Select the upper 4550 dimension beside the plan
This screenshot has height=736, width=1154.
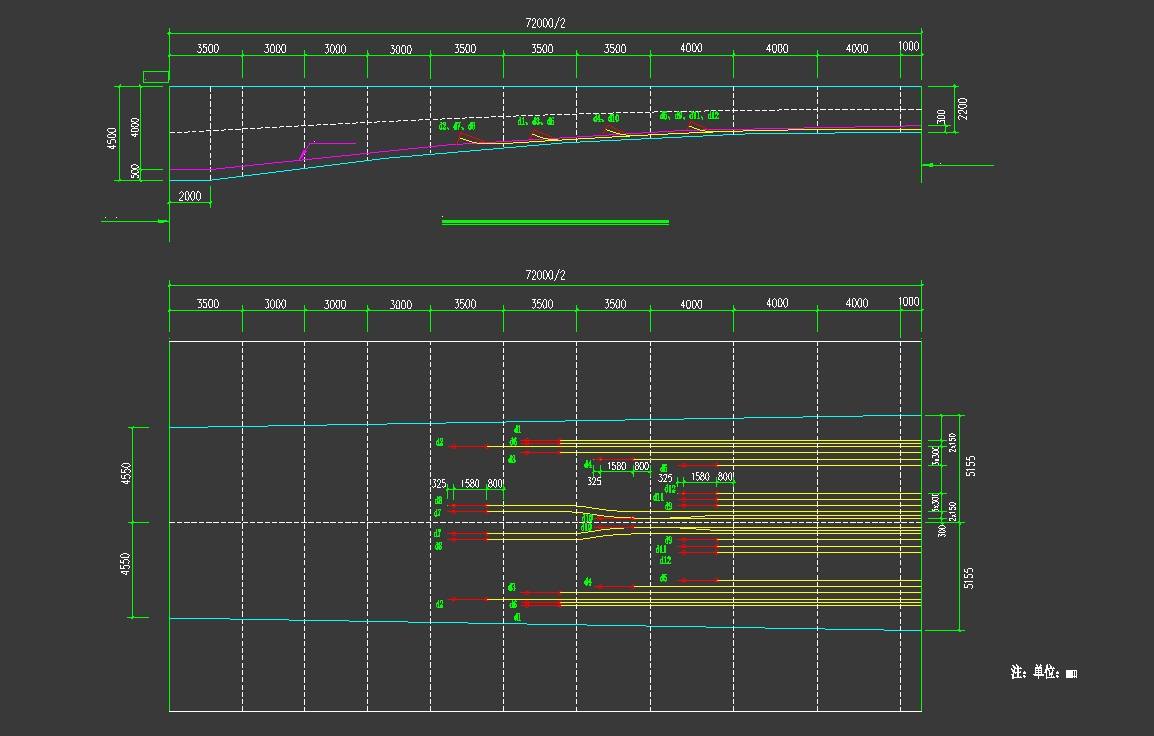click(125, 474)
